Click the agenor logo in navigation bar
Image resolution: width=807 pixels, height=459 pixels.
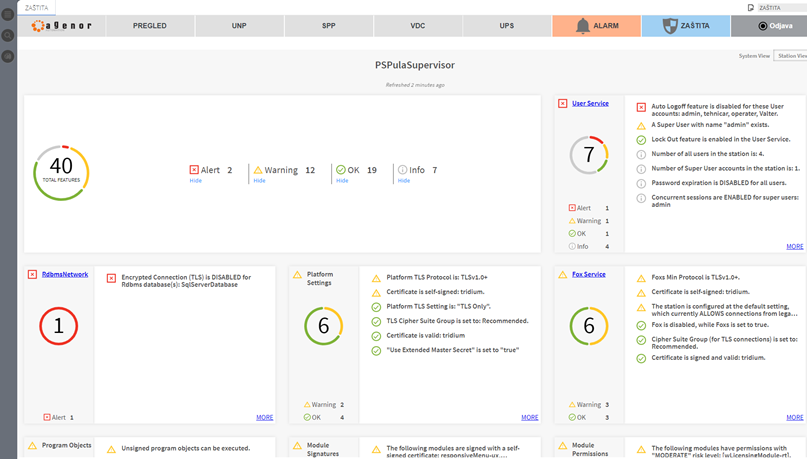[x=61, y=26]
